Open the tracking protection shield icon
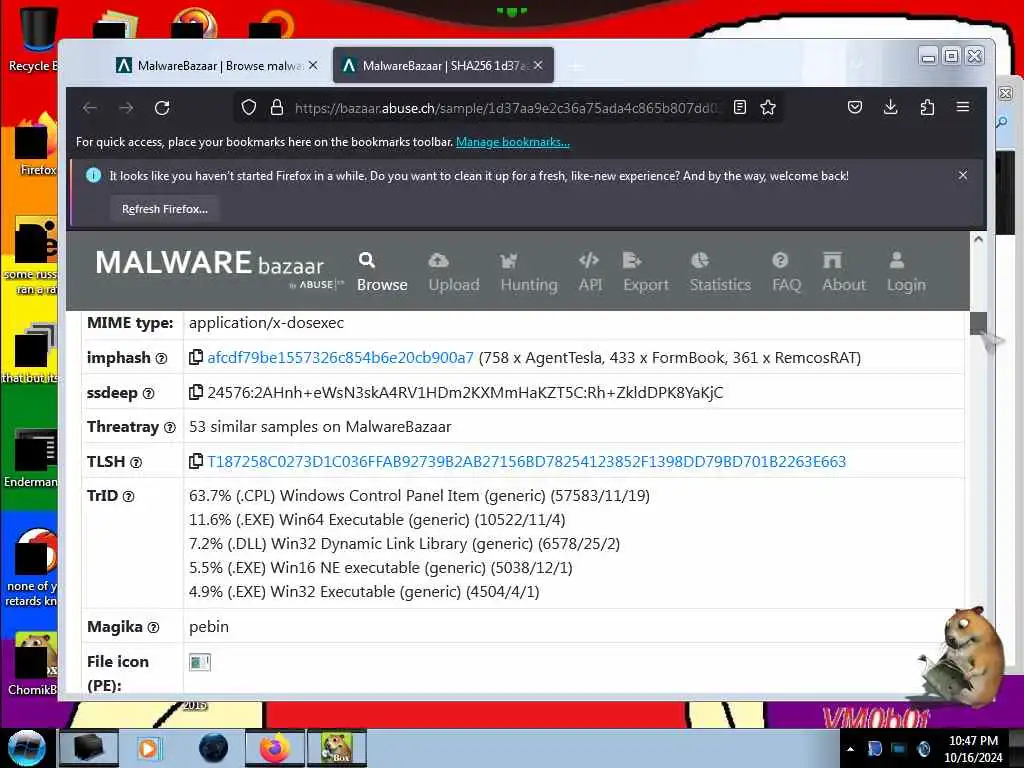Image resolution: width=1024 pixels, height=768 pixels. coord(249,107)
